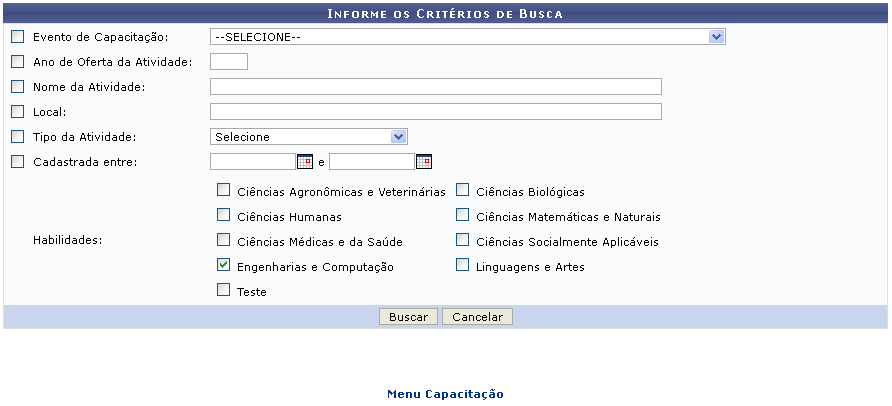Click into the Local text field
892x406 pixels.
435,112
